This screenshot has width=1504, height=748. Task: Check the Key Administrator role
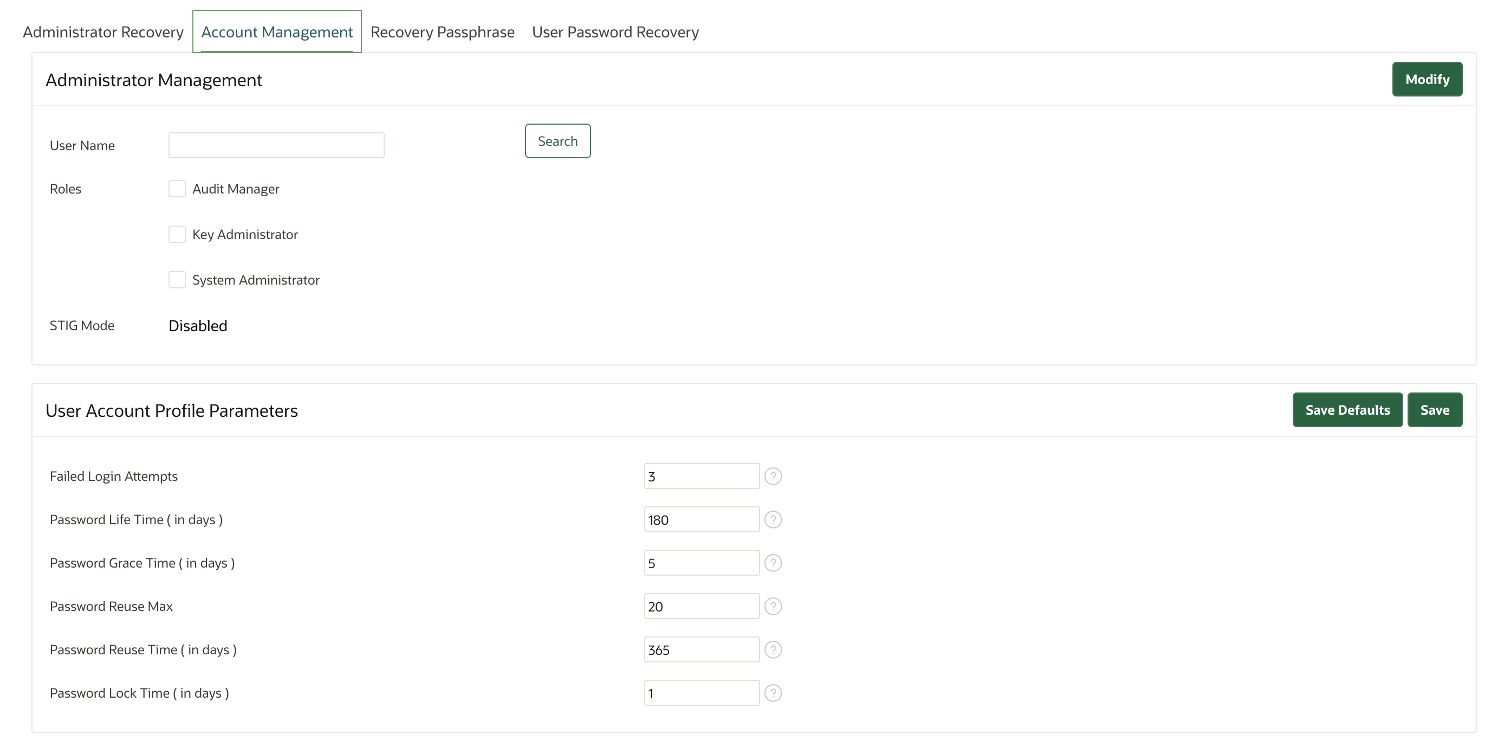coord(177,234)
